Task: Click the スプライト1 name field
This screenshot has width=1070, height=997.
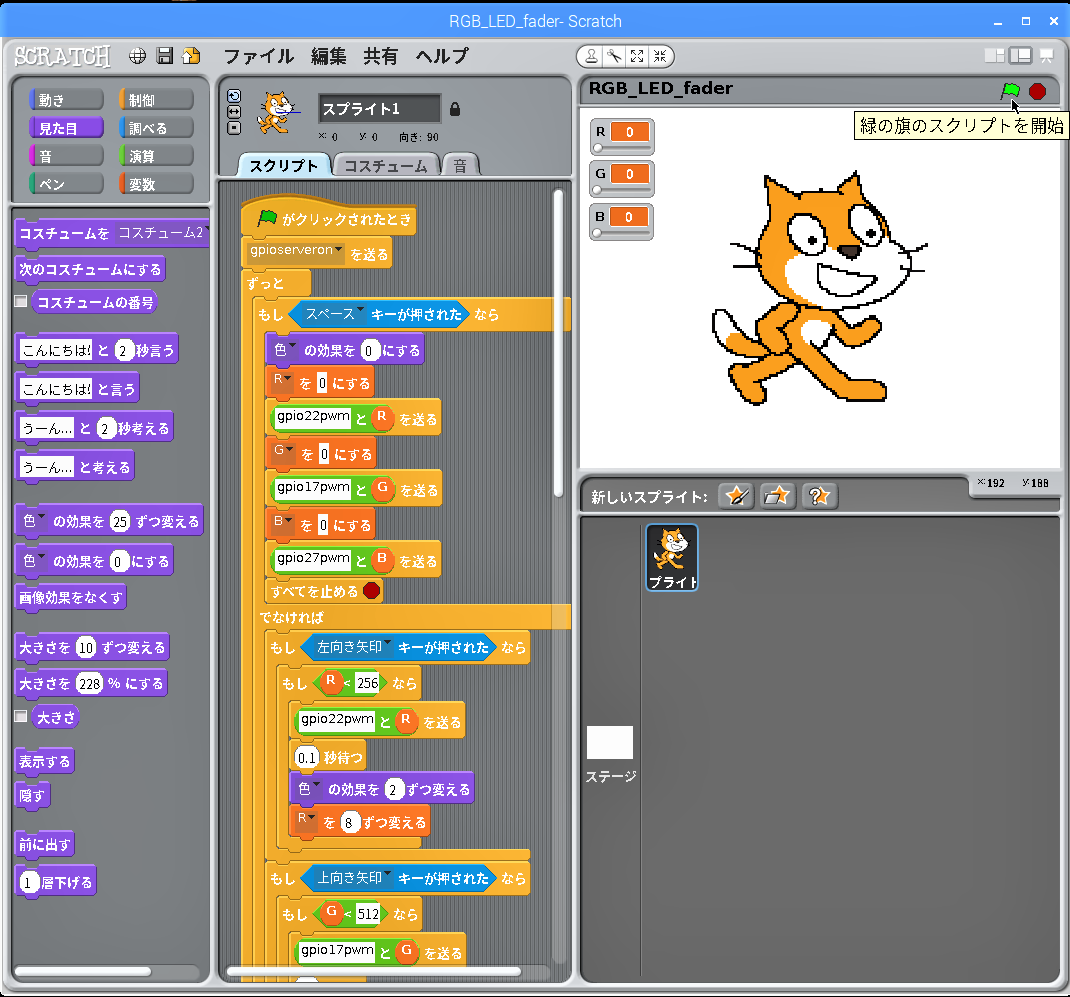Action: coord(379,109)
